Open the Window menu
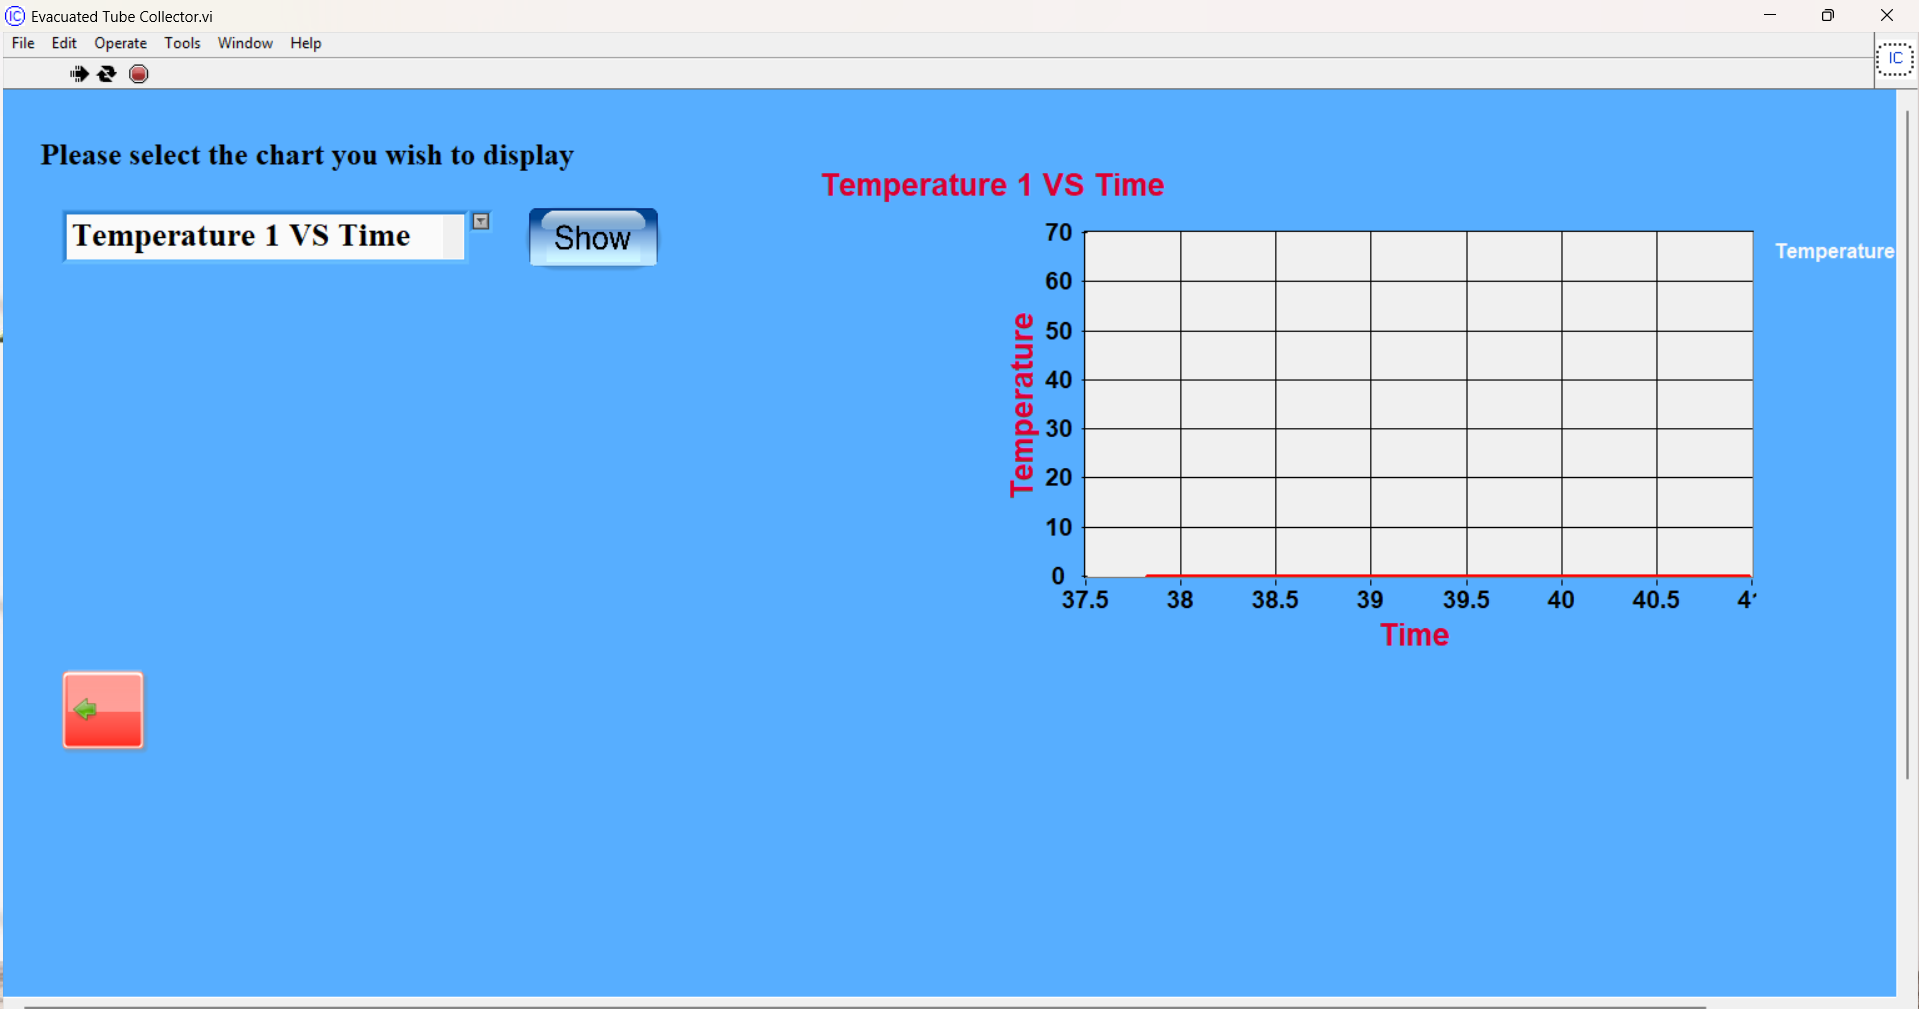The height and width of the screenshot is (1009, 1919). 245,43
